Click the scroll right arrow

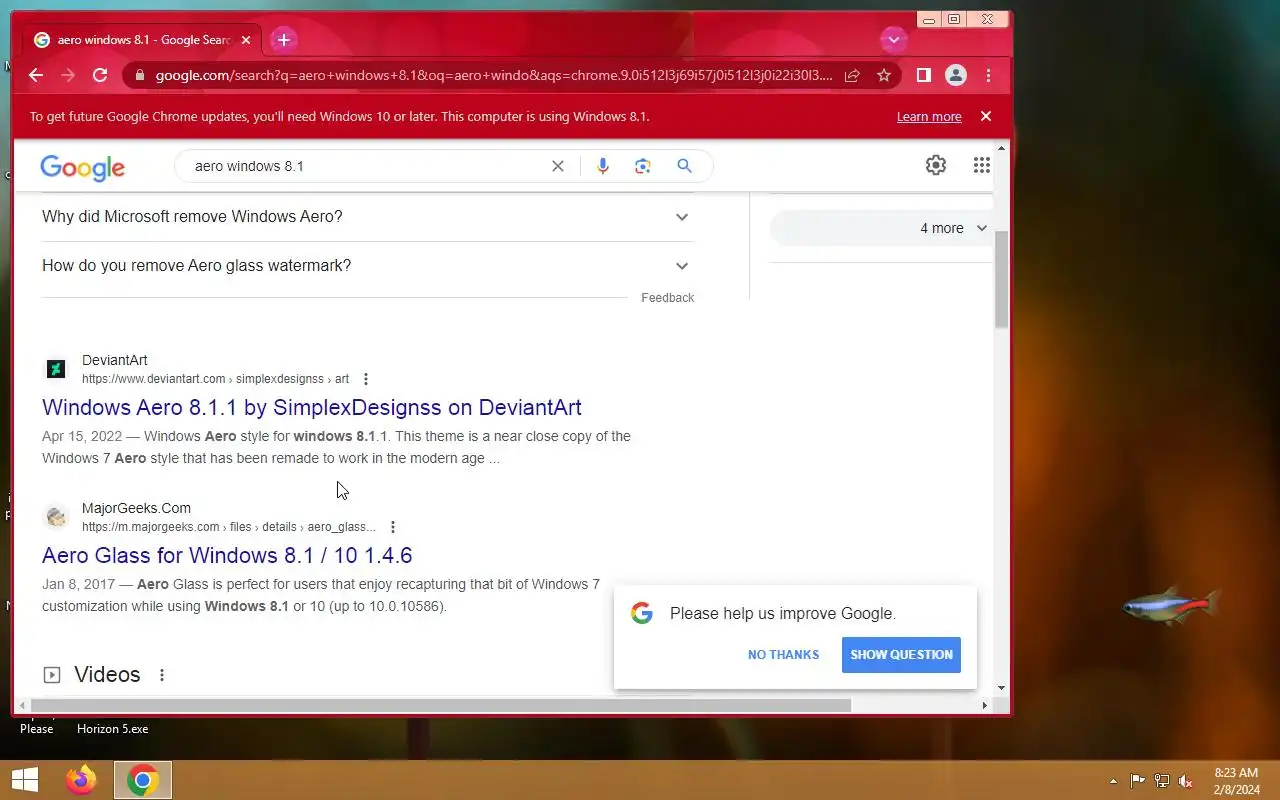[x=984, y=705]
